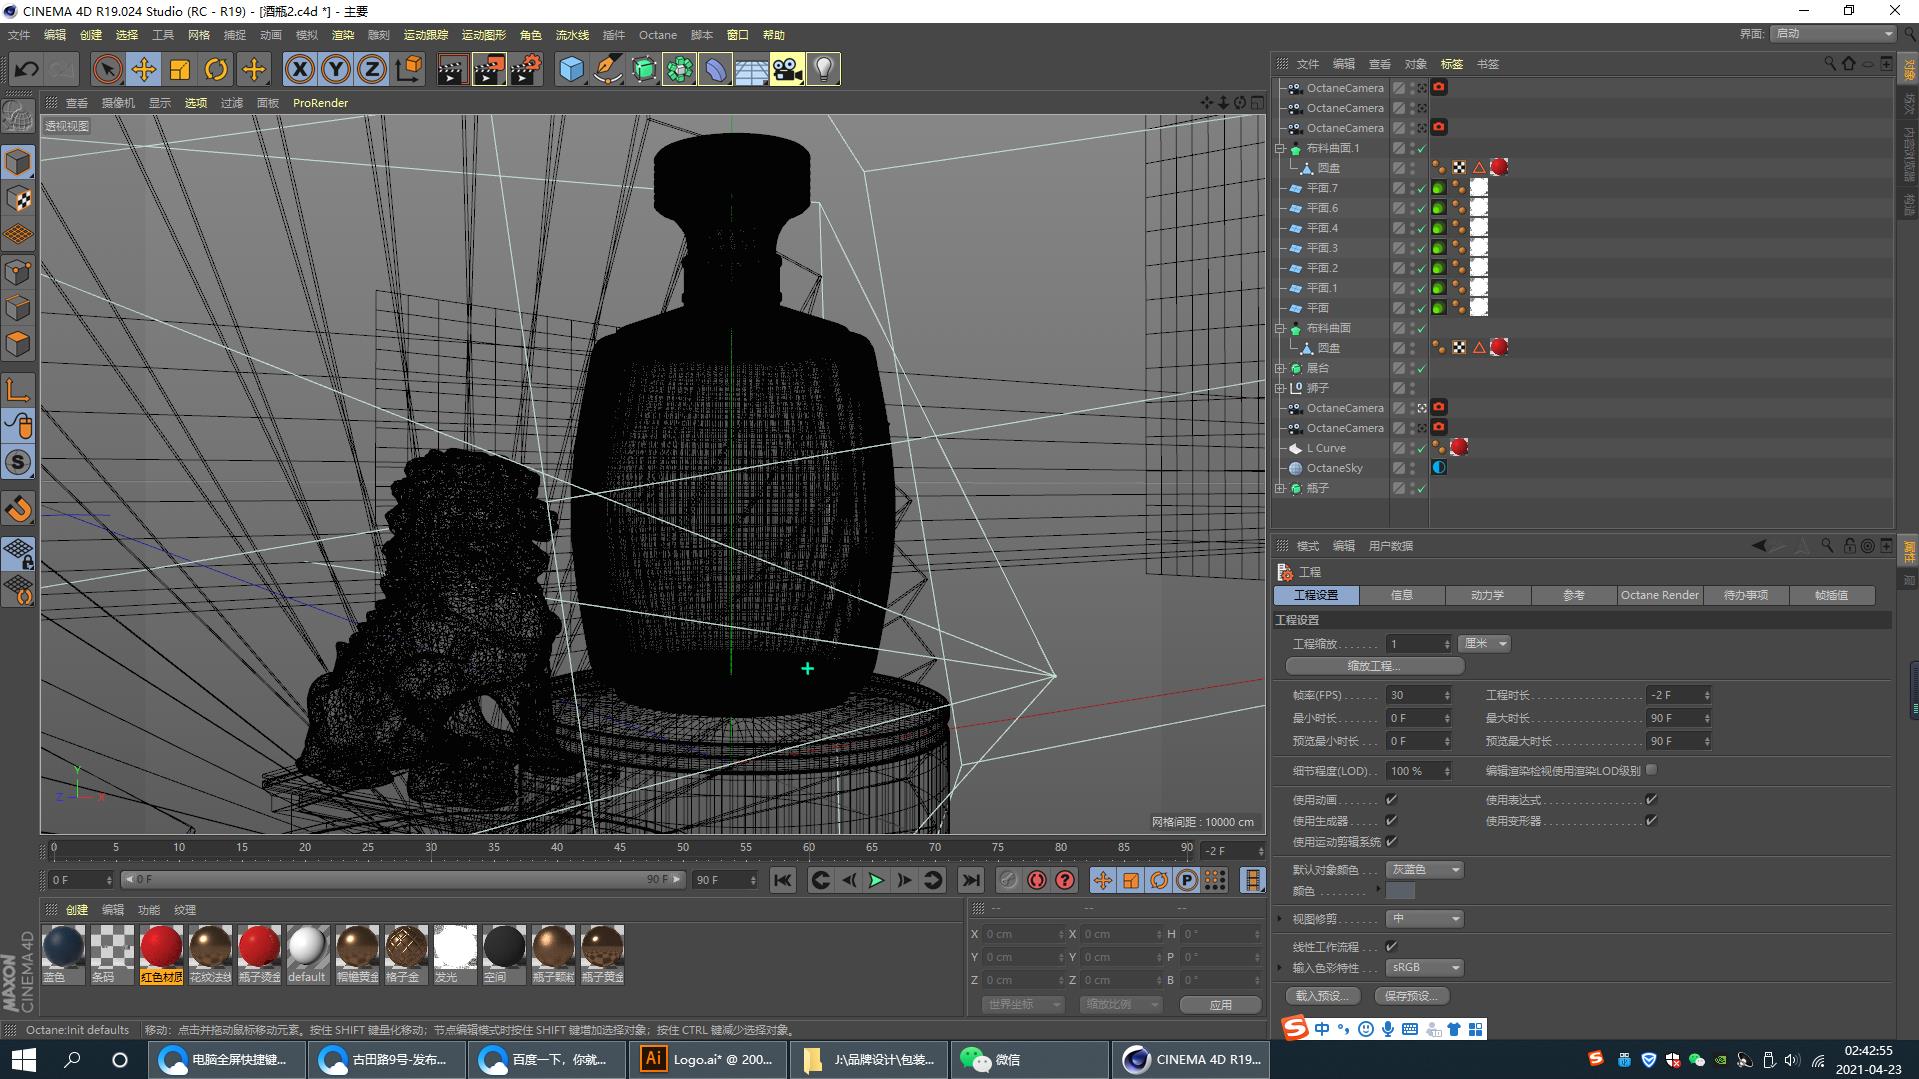Open the 灰蓝色 default color dropdown
The height and width of the screenshot is (1079, 1919).
1425,870
